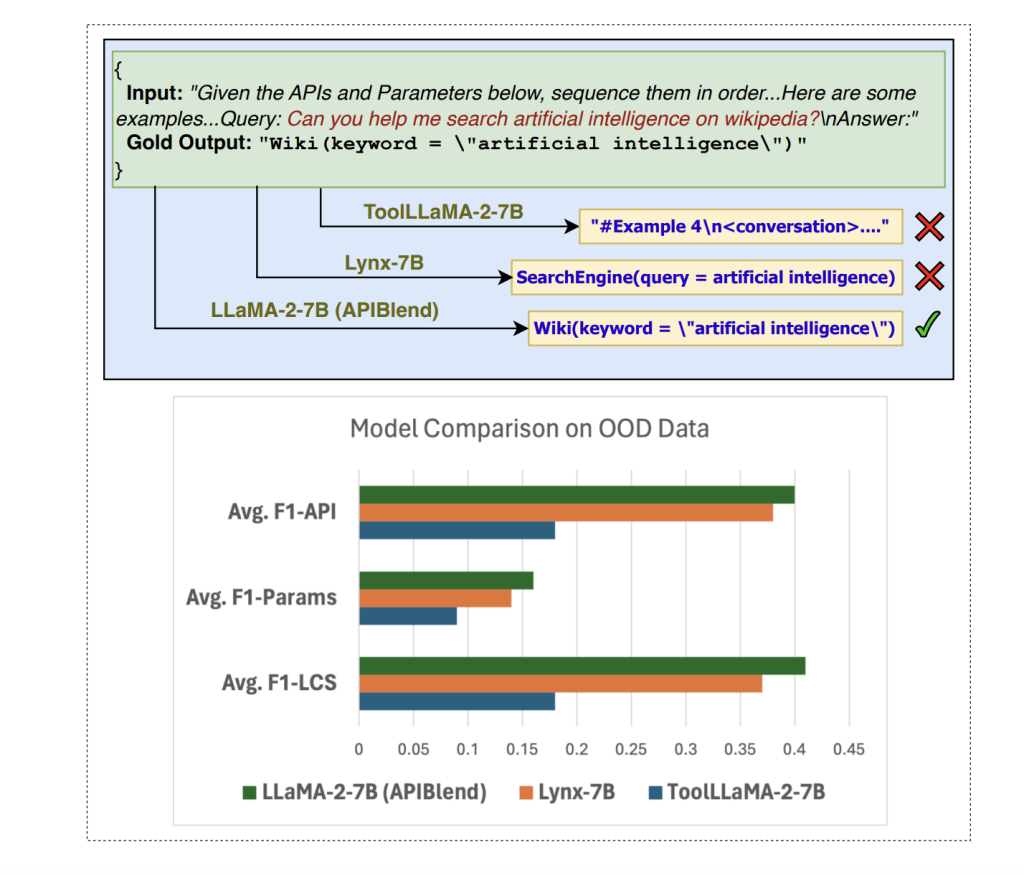The height and width of the screenshot is (875, 1024).
Task: Click the orange Avg. F1-API bar
Action: (566, 513)
